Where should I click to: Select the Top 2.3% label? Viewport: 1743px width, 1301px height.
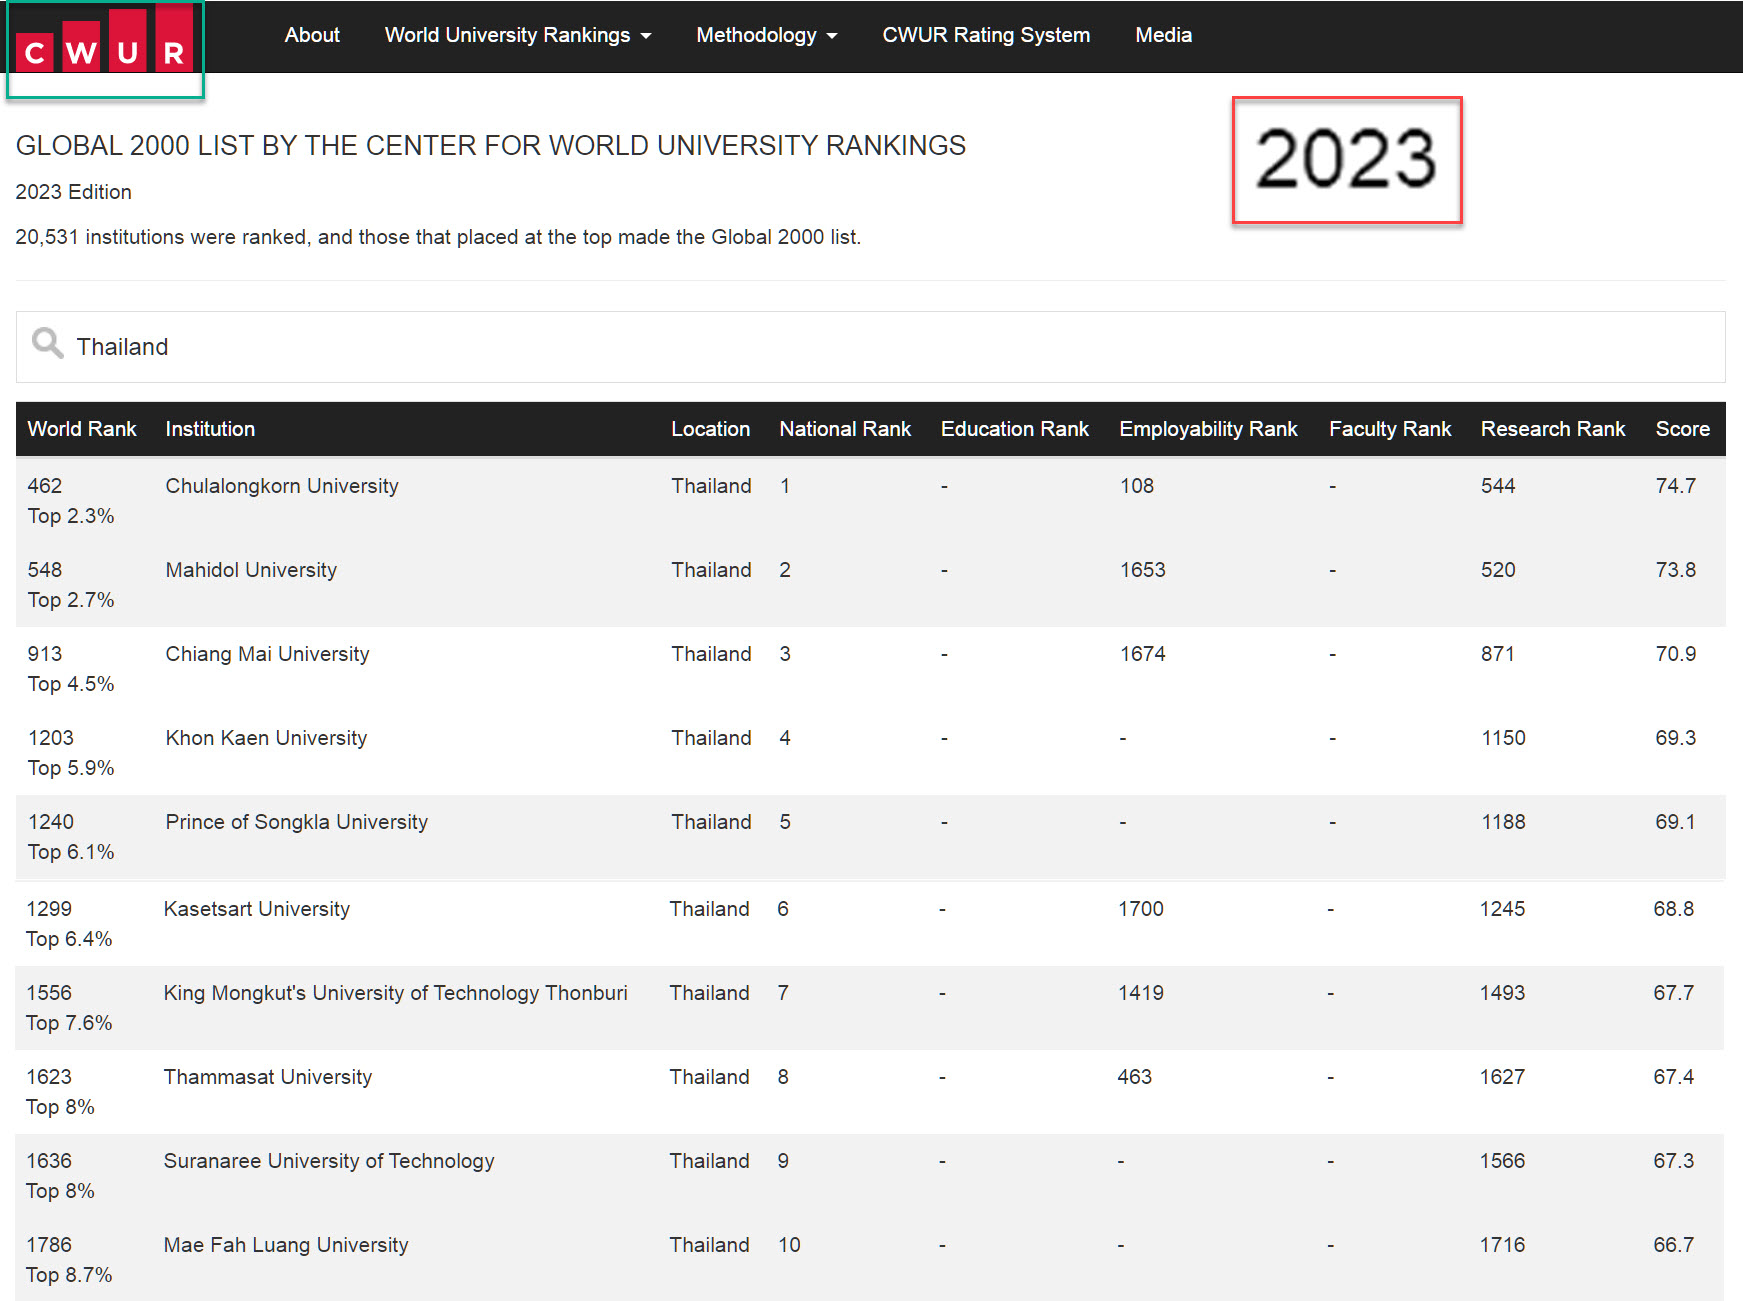pyautogui.click(x=71, y=516)
